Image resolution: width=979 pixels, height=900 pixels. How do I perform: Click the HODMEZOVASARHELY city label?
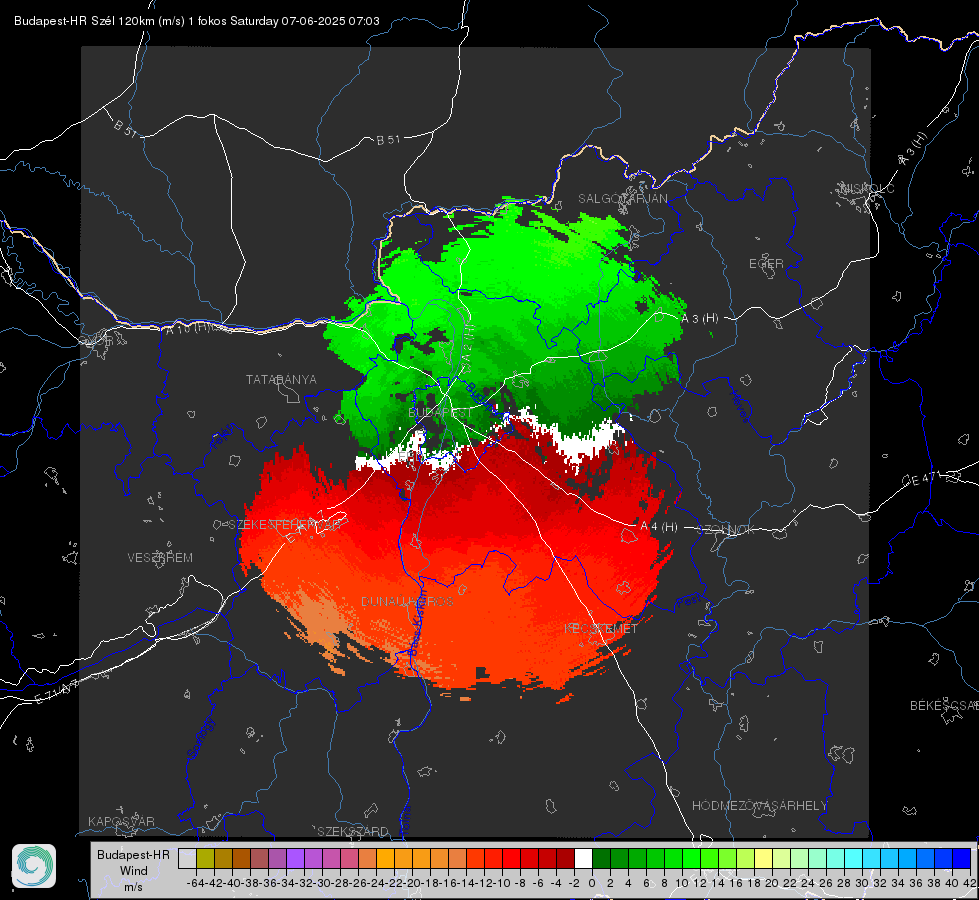(759, 806)
